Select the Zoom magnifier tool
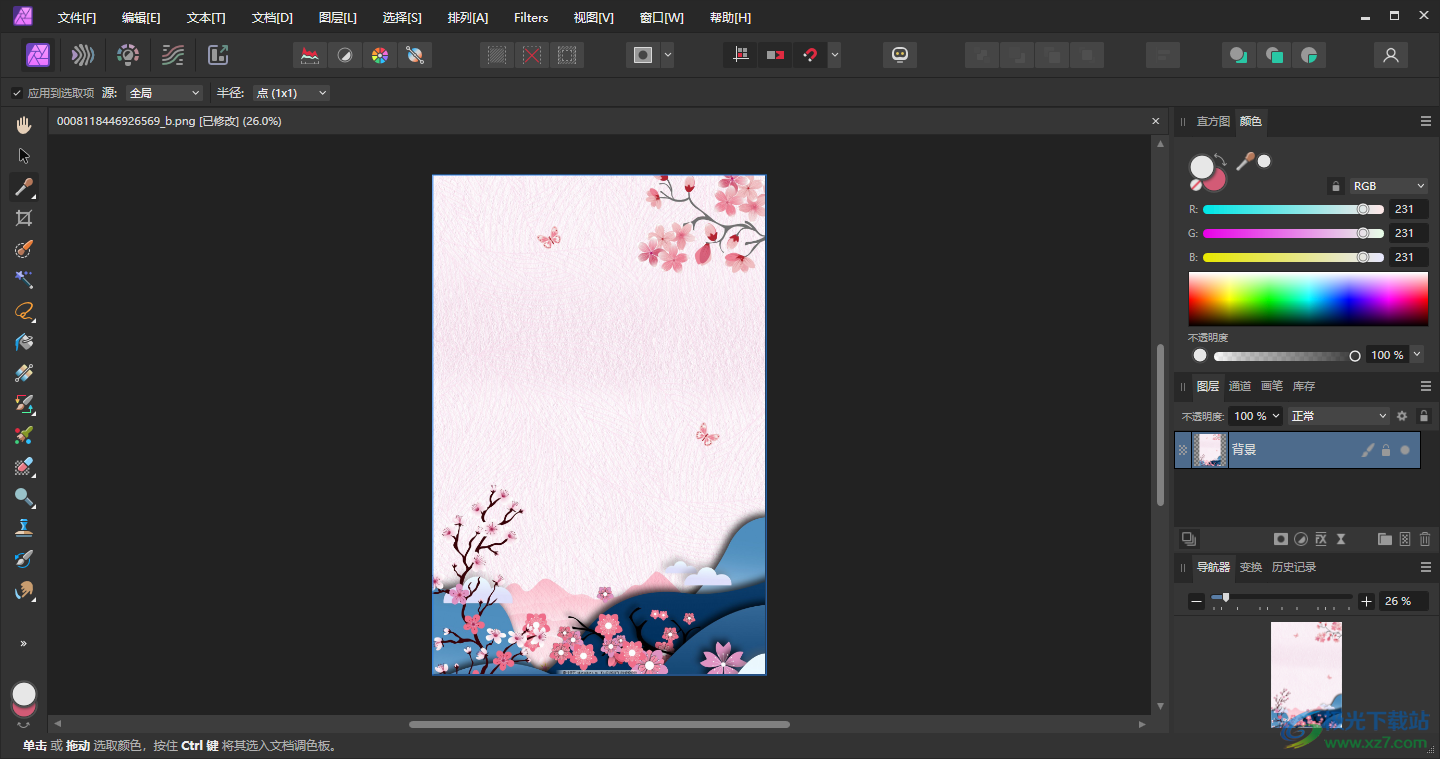1440x759 pixels. (24, 497)
